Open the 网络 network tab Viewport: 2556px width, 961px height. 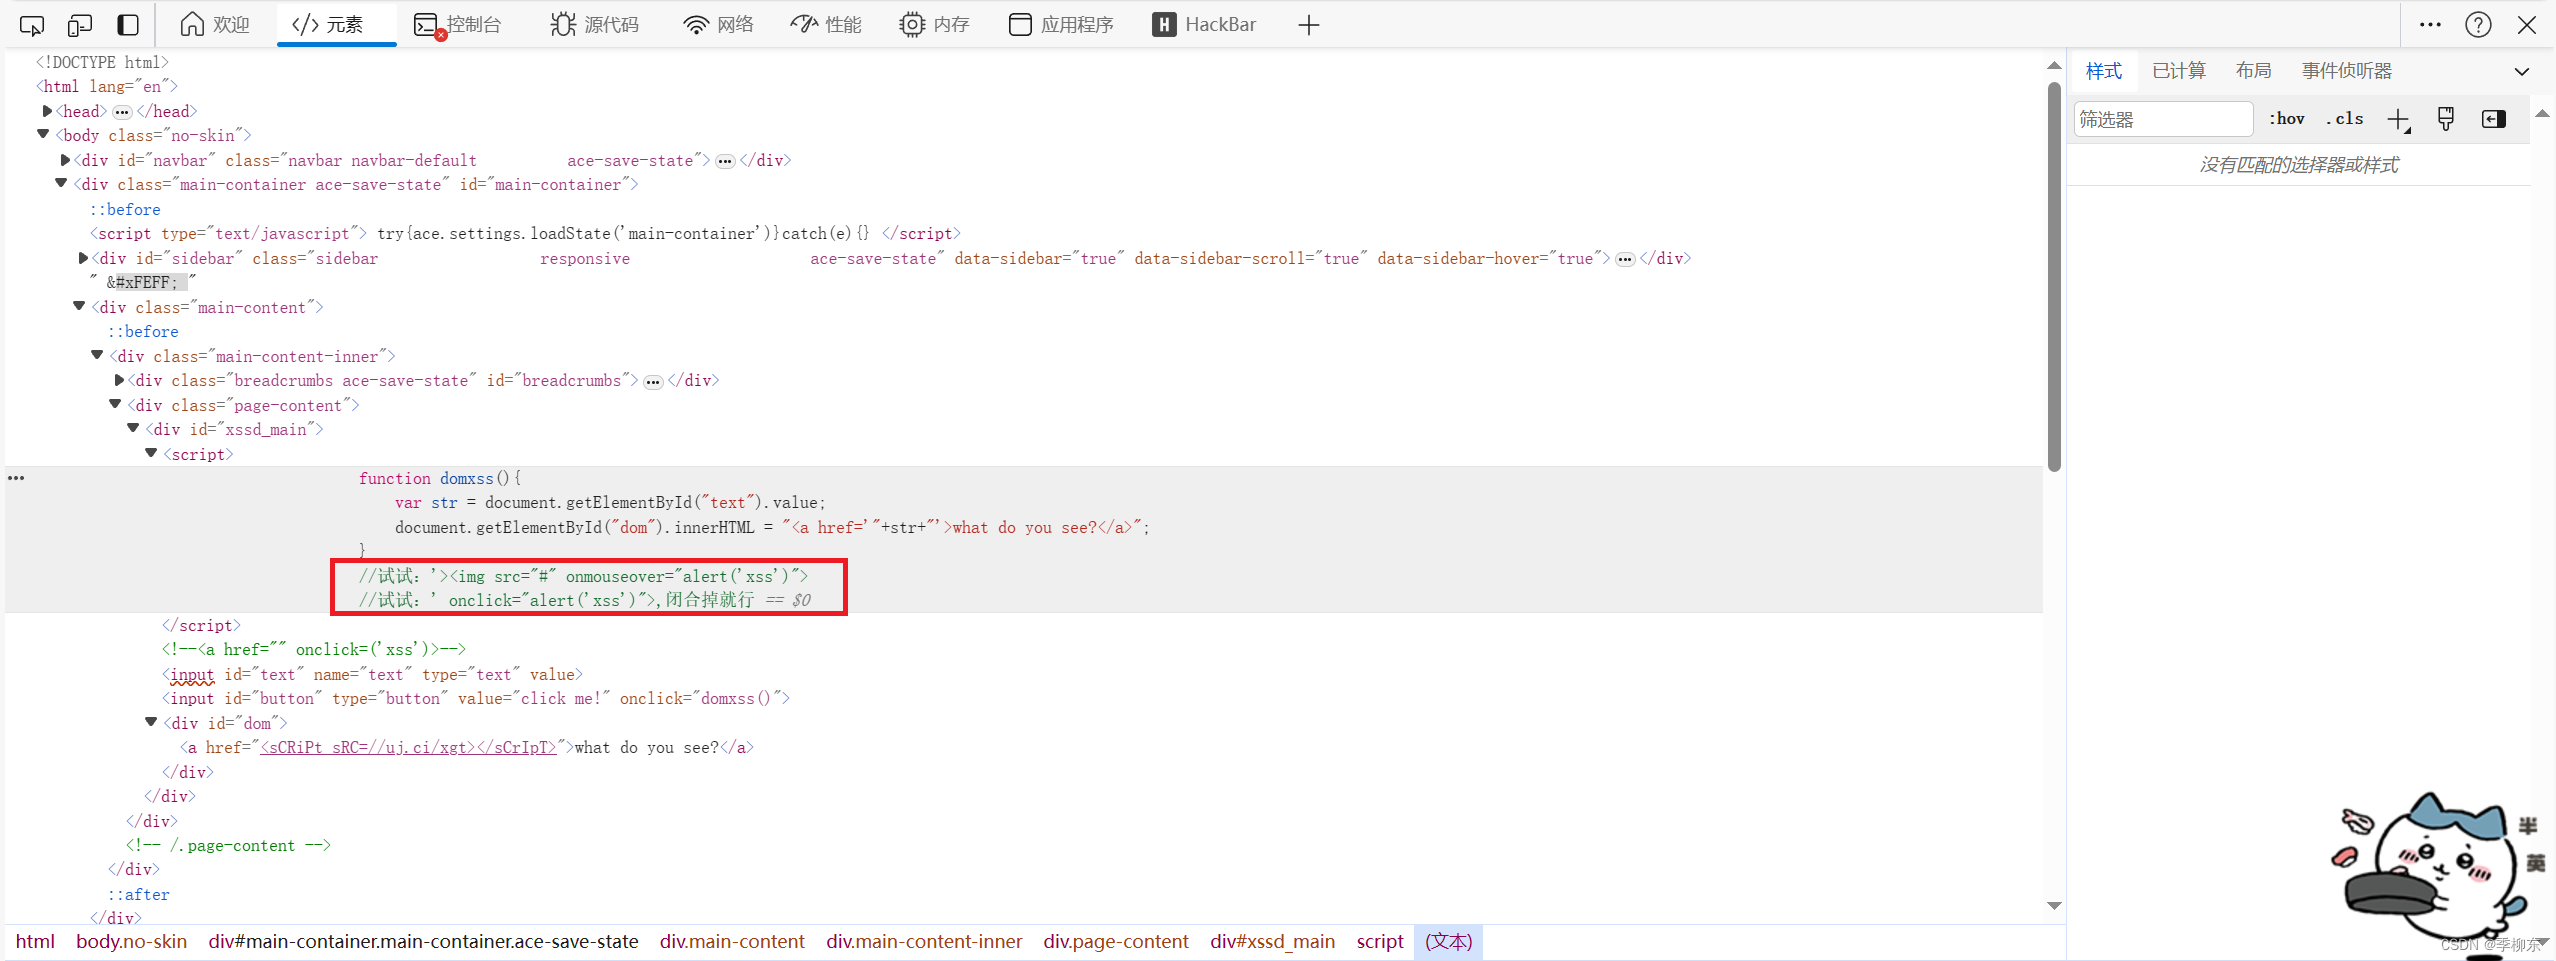click(718, 25)
